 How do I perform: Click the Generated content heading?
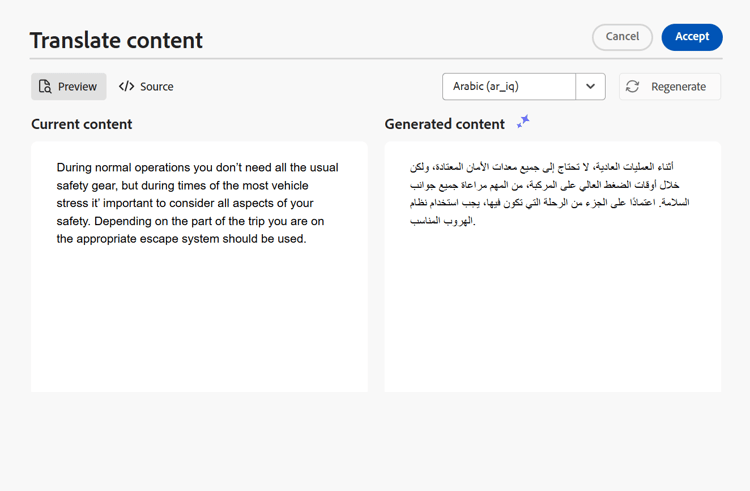pos(444,124)
